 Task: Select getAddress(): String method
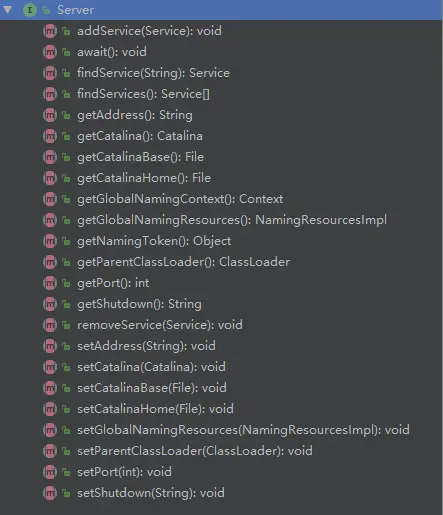(135, 115)
